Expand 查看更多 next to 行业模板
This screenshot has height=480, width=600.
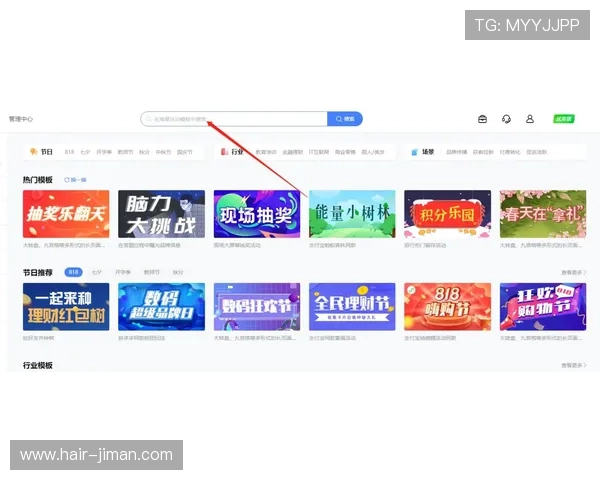point(573,365)
